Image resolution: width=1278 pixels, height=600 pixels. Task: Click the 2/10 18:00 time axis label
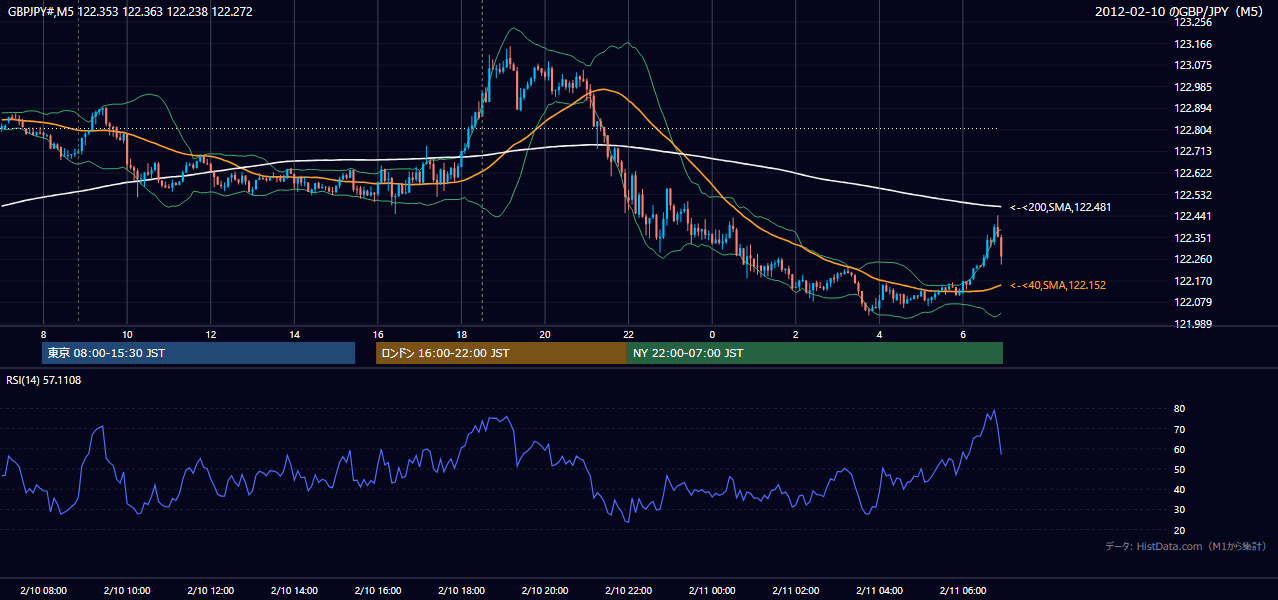pos(461,591)
